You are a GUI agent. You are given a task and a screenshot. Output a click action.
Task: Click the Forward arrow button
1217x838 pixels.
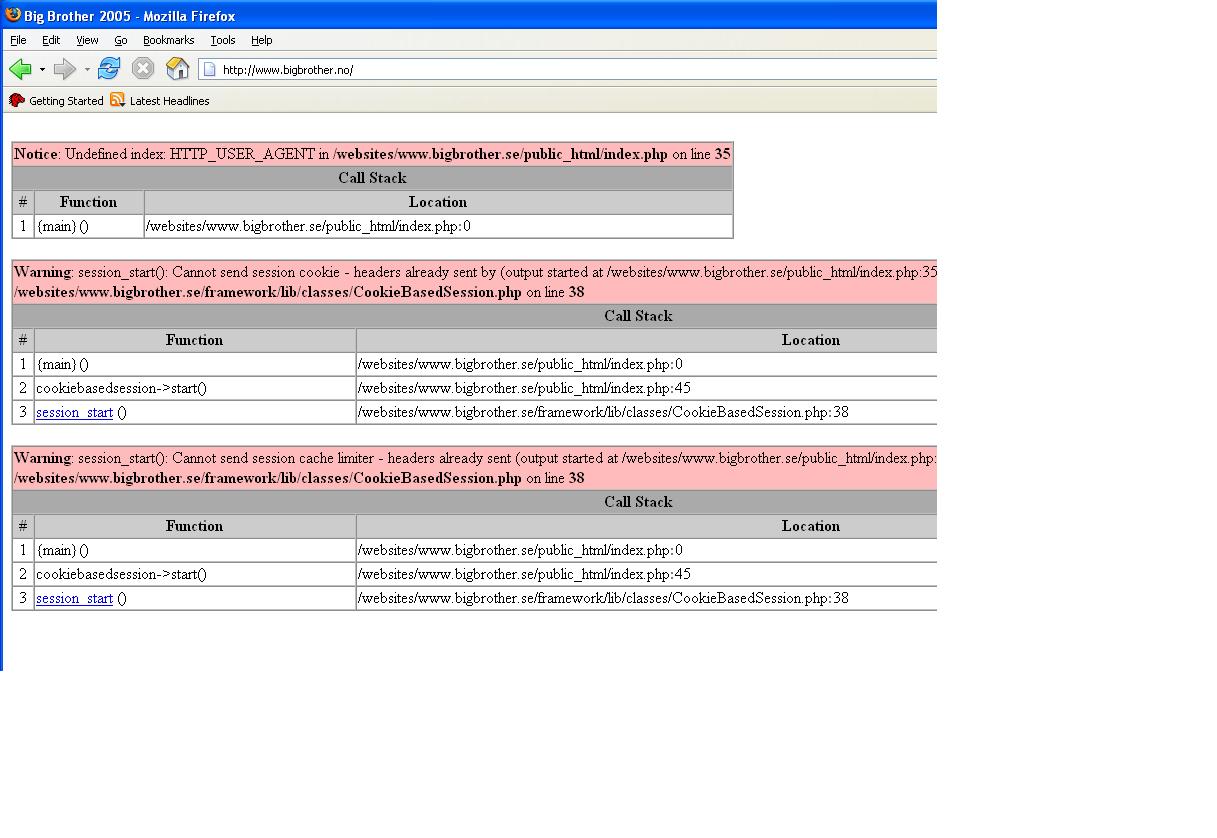pyautogui.click(x=65, y=69)
